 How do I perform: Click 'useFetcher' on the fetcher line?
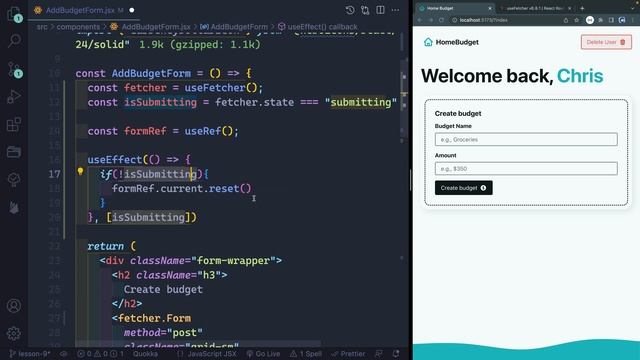(x=215, y=88)
